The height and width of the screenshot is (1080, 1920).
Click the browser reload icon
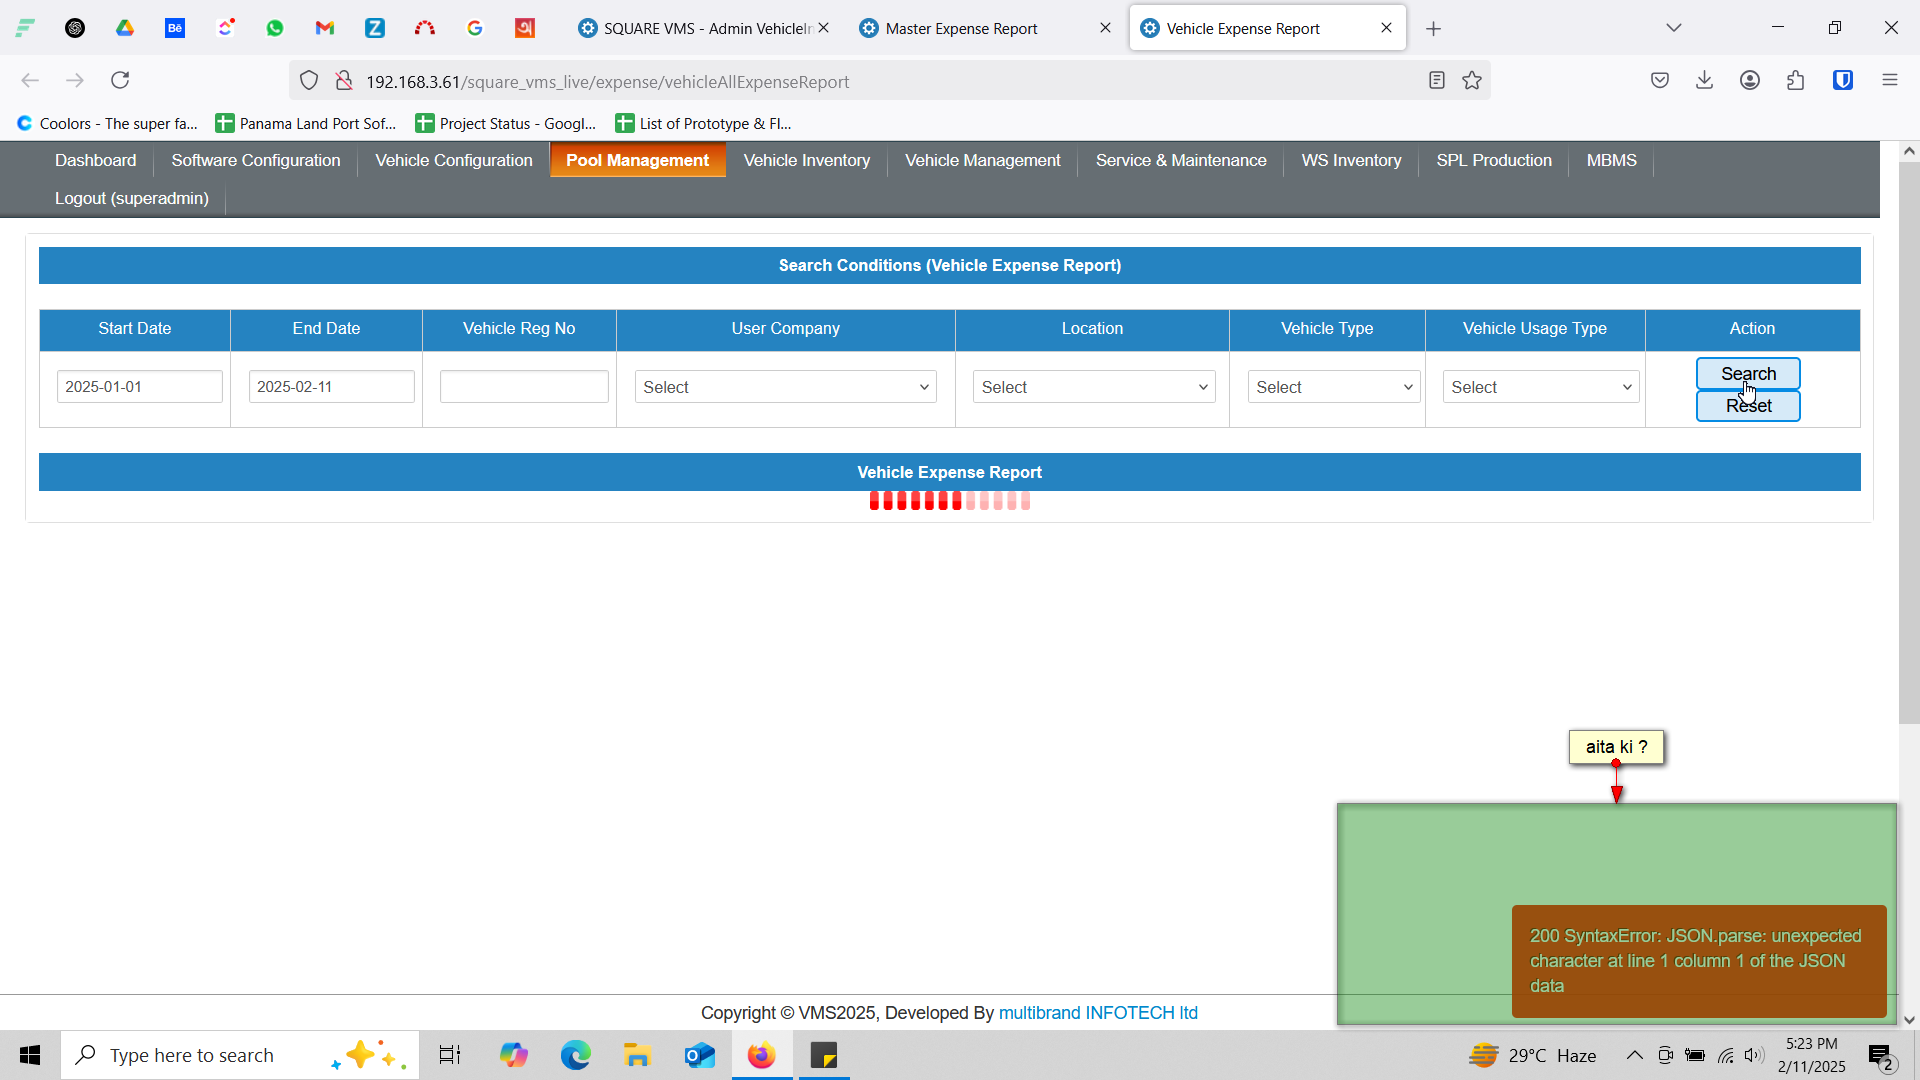(120, 81)
